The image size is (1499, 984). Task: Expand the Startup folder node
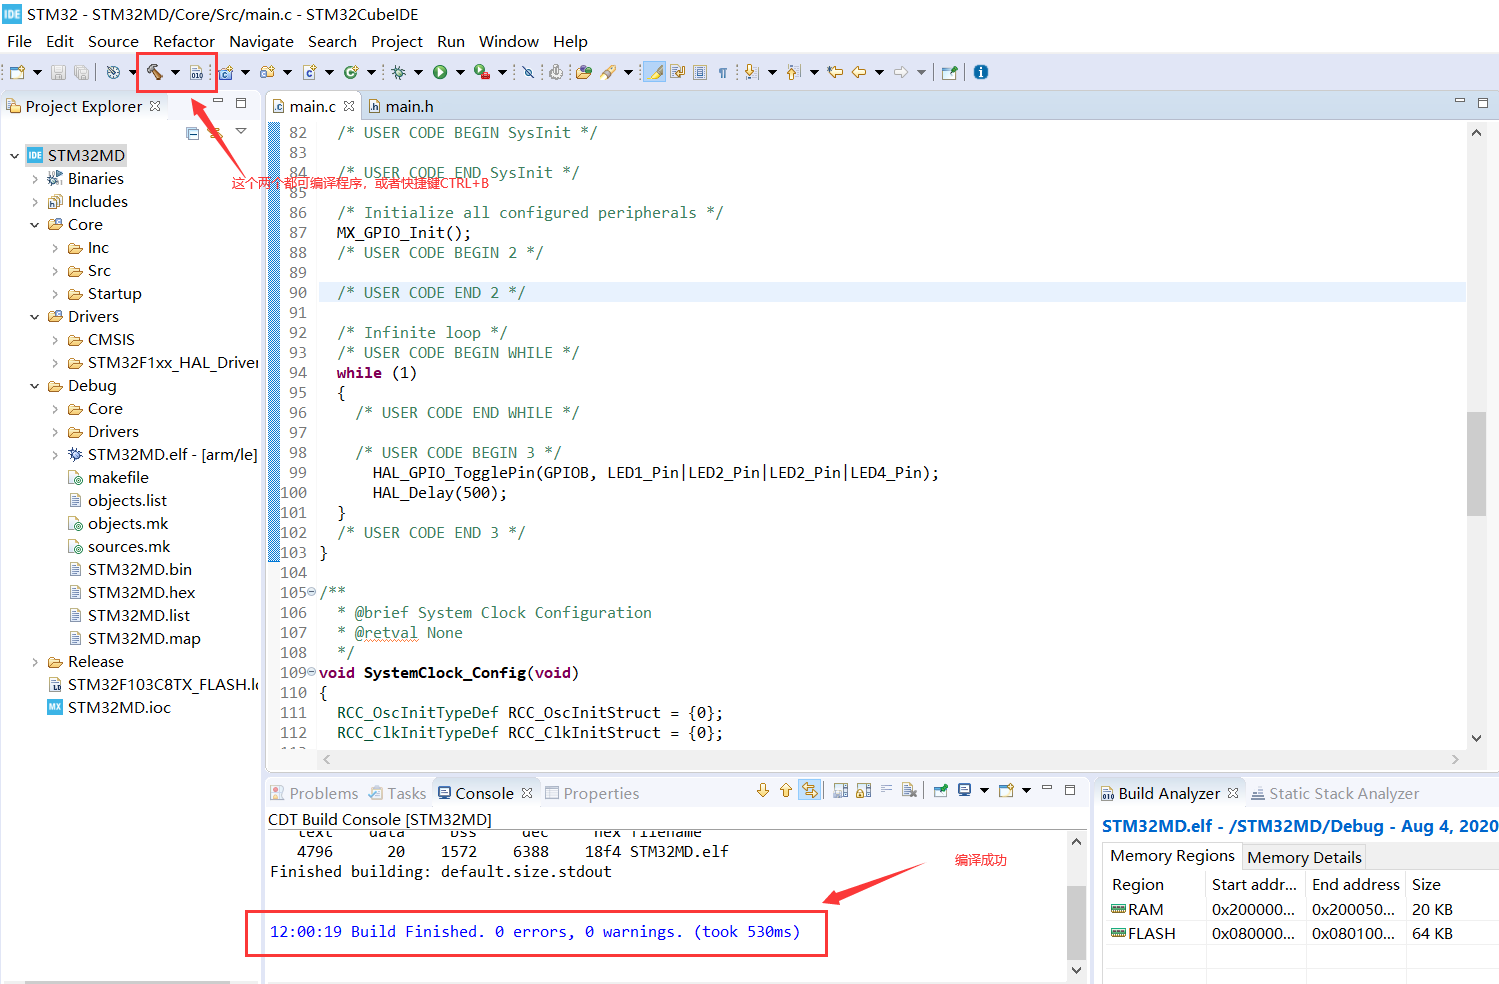coord(55,294)
